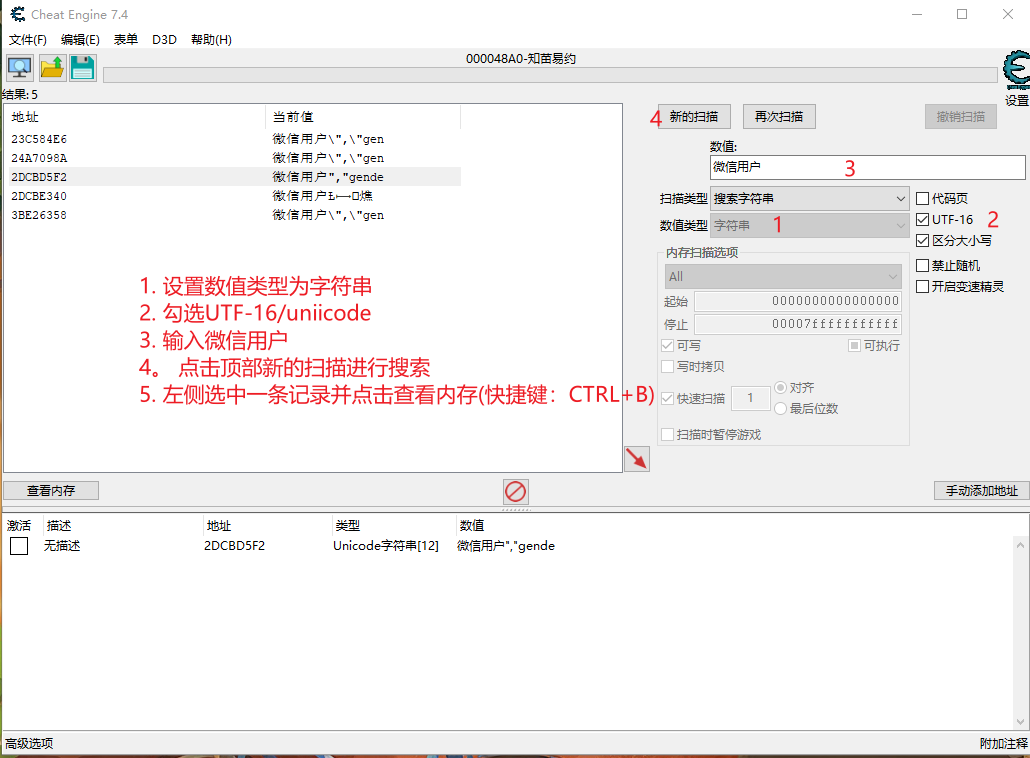Click the fast scan alignment value field
Viewport: 1030px width, 758px height.
tap(750, 398)
